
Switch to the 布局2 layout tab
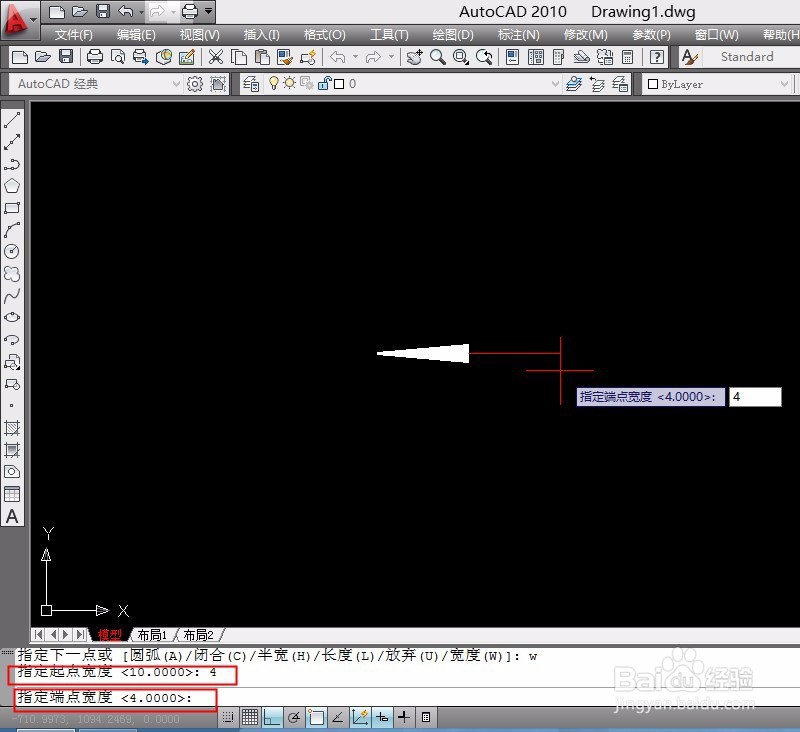pos(198,635)
